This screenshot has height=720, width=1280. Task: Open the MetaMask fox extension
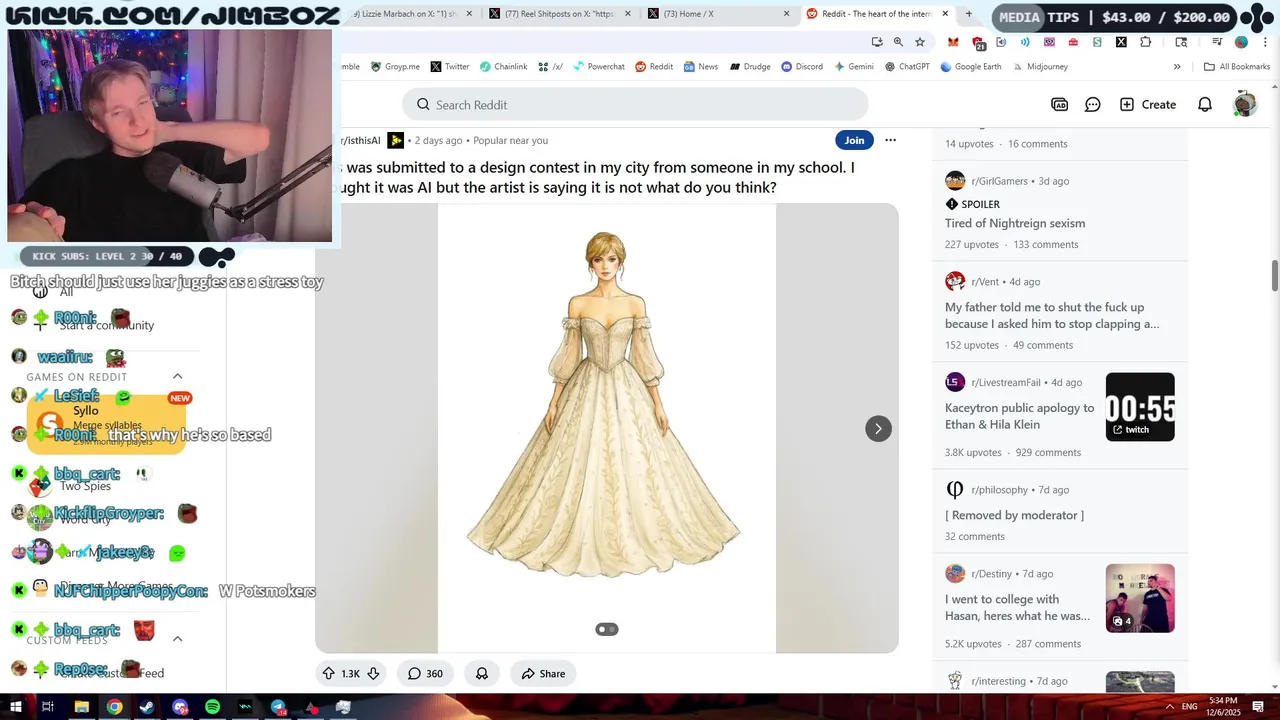tap(953, 42)
